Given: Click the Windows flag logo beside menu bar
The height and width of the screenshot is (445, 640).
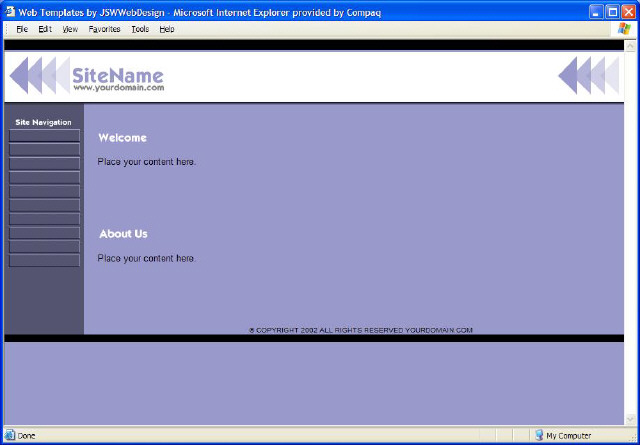Looking at the screenshot, I should pos(625,29).
